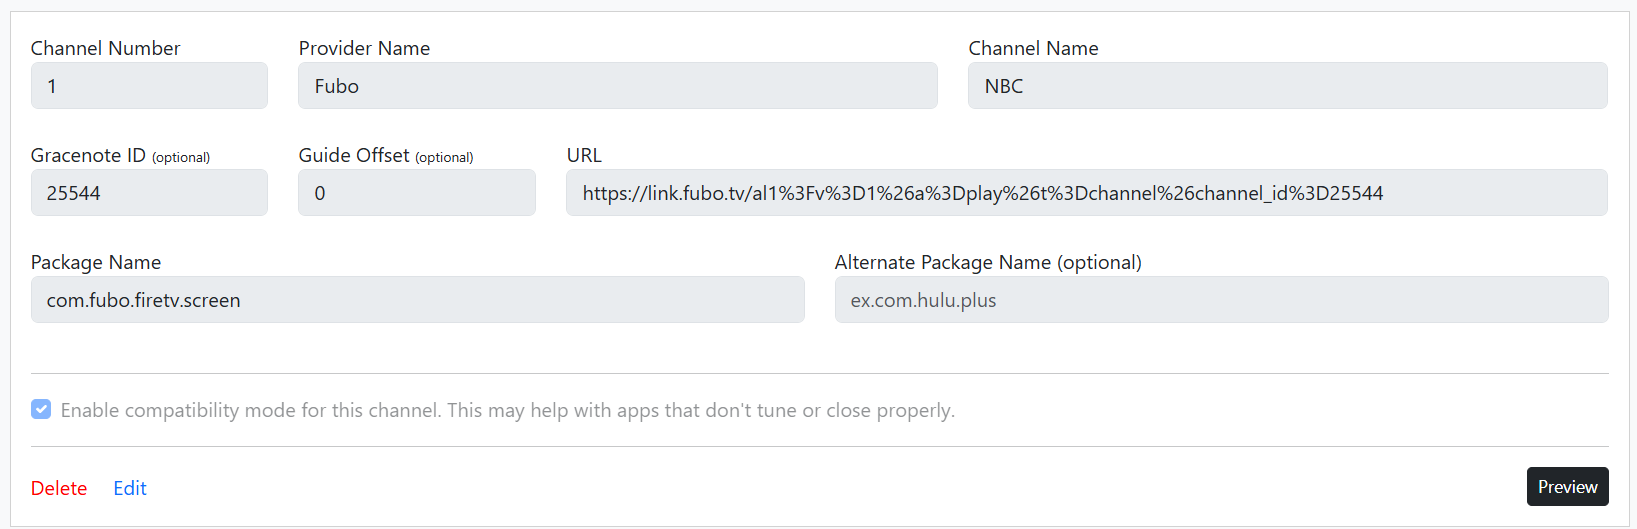Select the Provider Name field showing Fubo
The image size is (1637, 529).
[x=617, y=86]
